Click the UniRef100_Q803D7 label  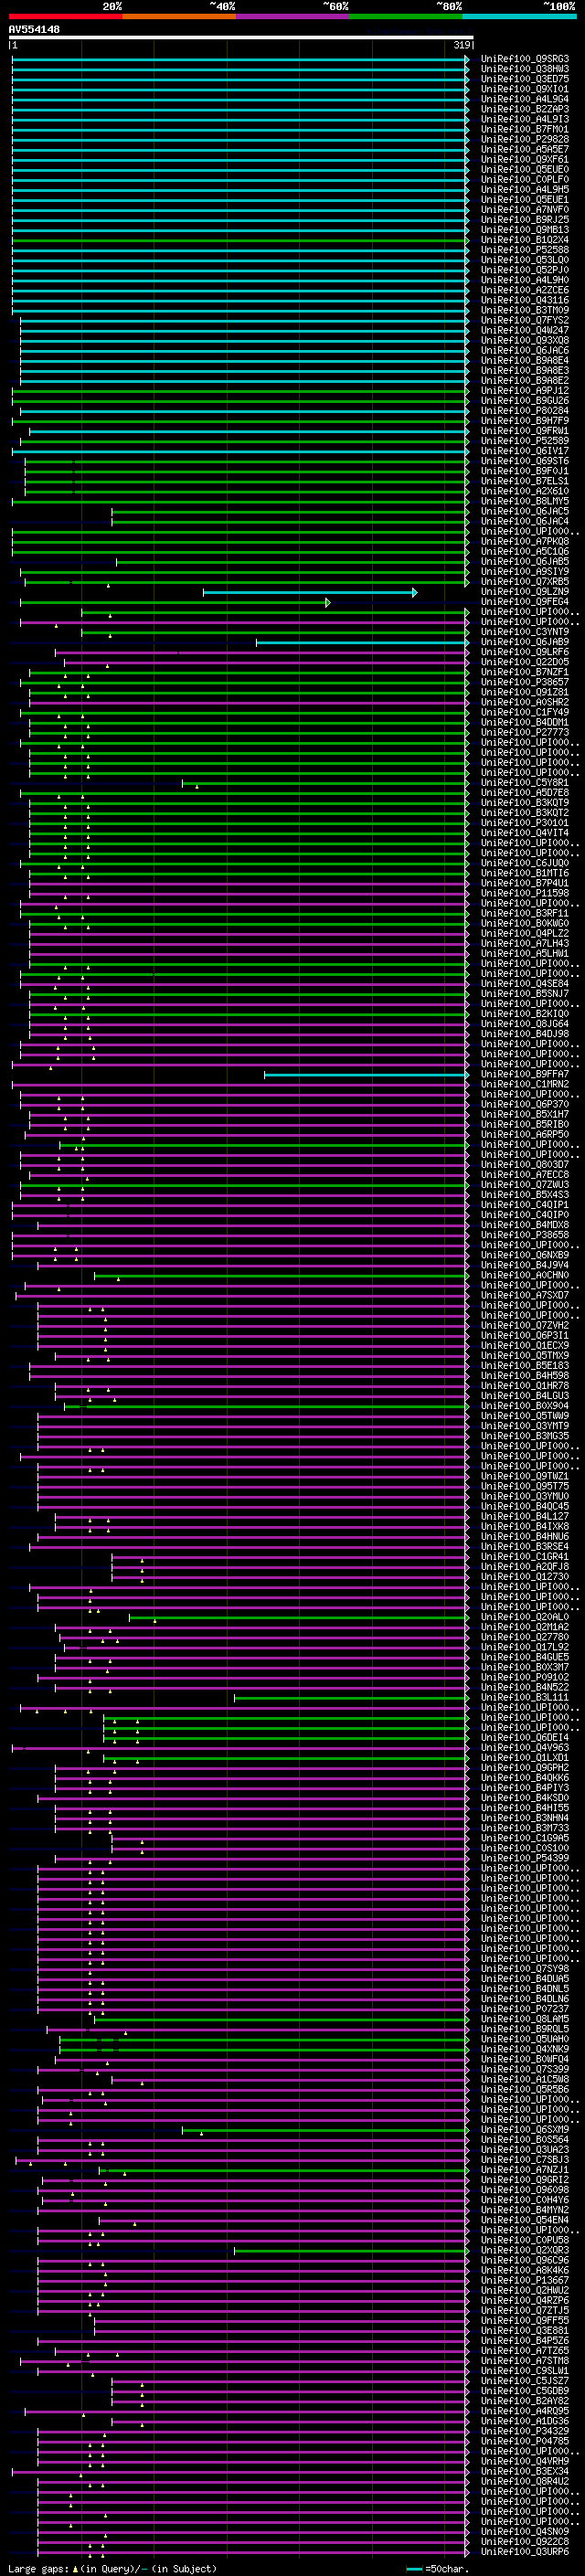coord(524,1164)
